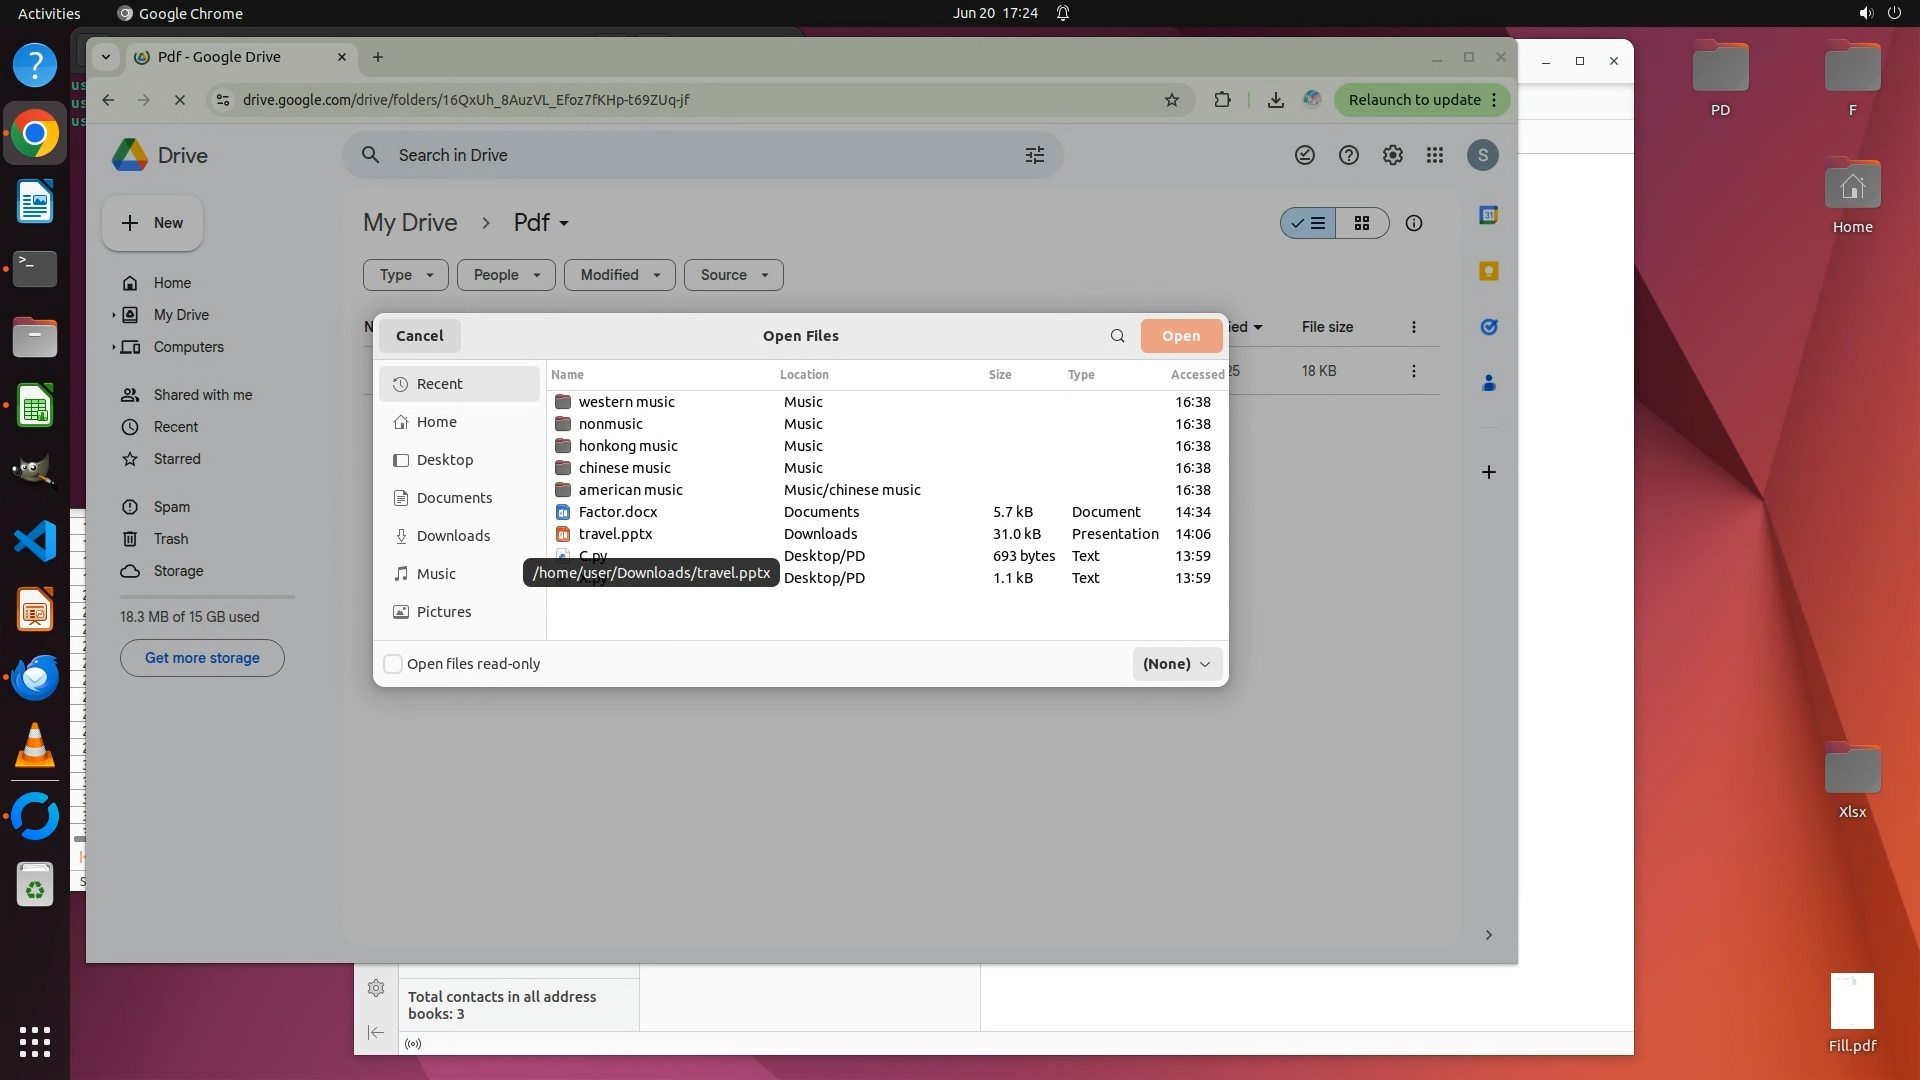The width and height of the screenshot is (1920, 1080).
Task: Enable Open files read-only checkbox
Action: [x=393, y=664]
